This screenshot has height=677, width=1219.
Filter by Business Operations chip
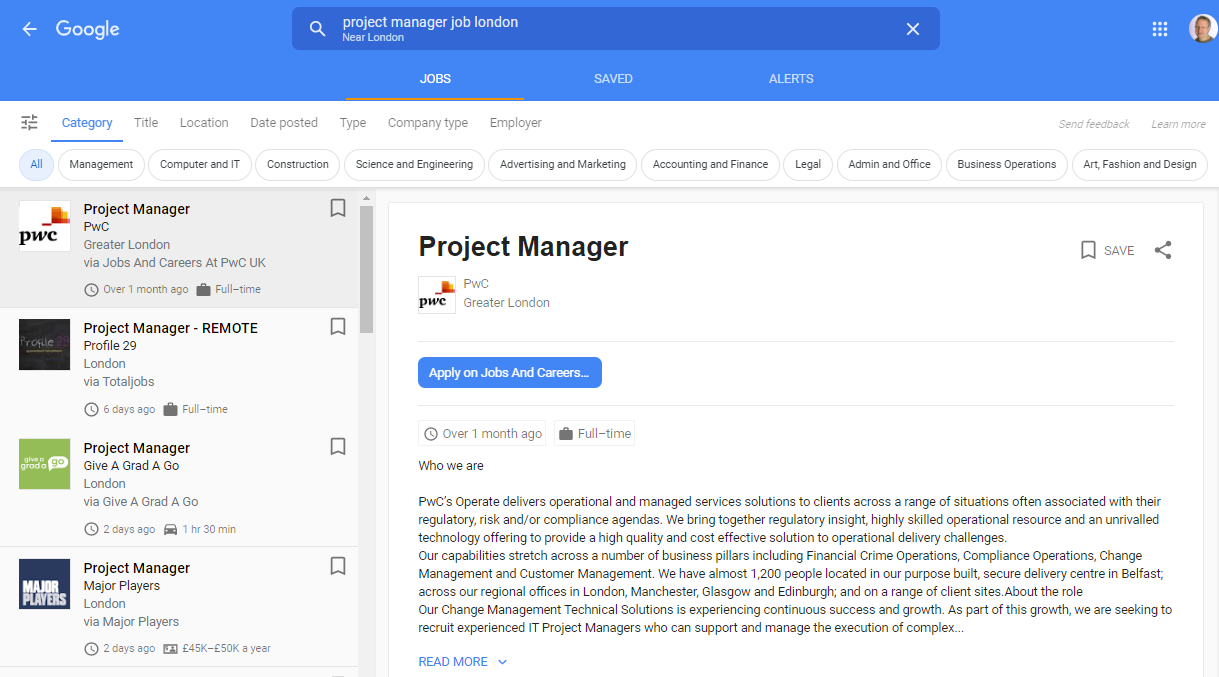click(1006, 165)
